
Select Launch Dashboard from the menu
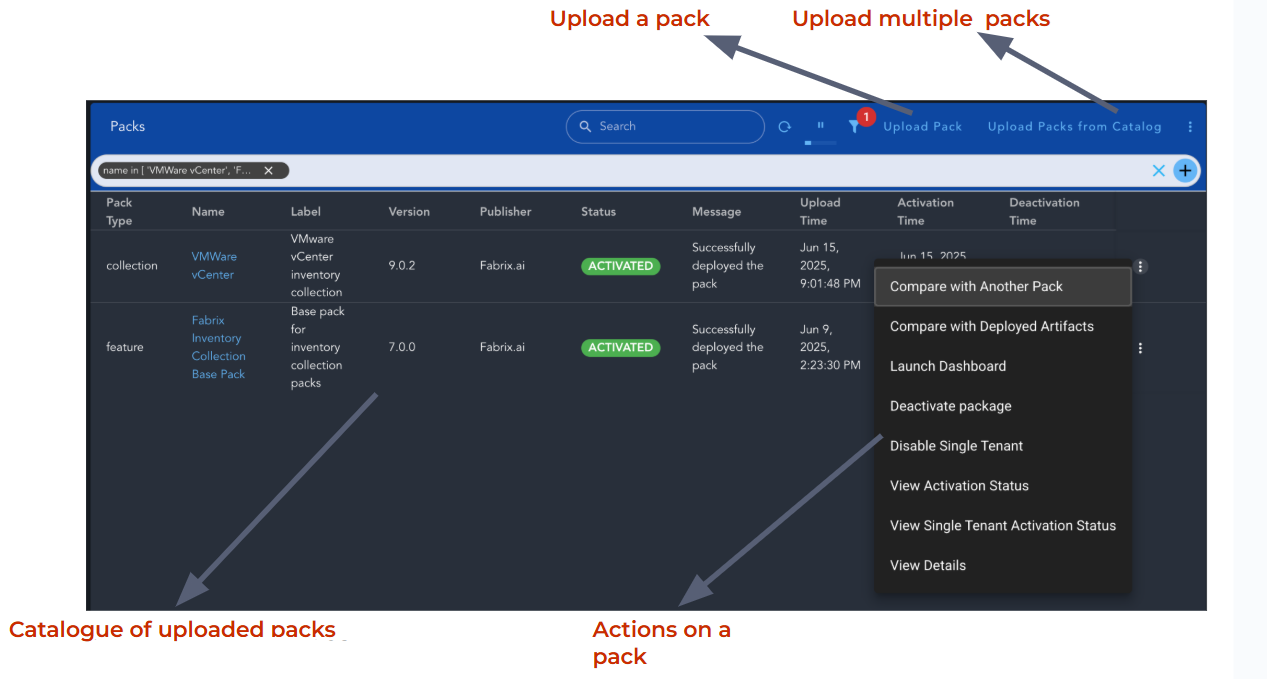click(948, 367)
